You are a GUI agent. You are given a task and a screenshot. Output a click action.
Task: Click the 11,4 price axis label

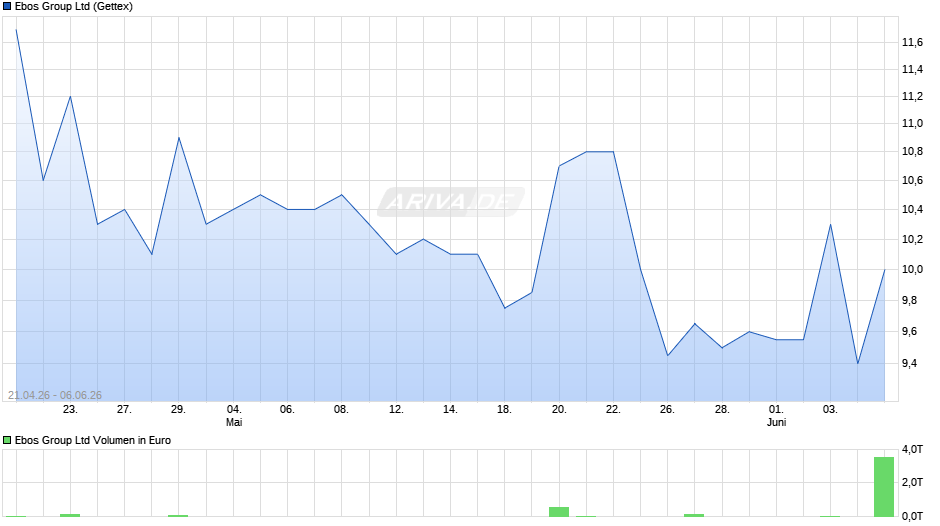tap(912, 70)
